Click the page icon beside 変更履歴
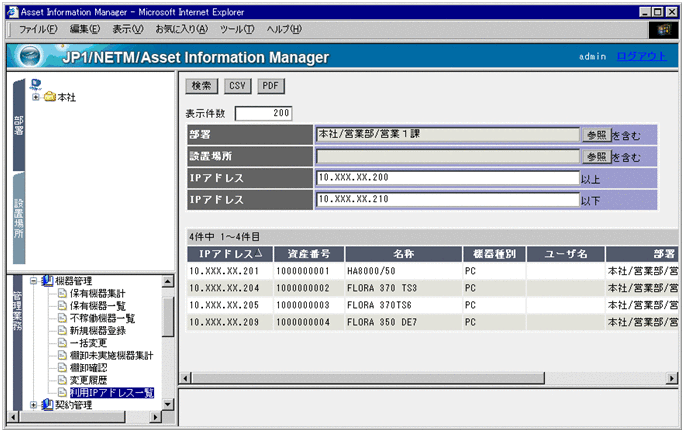685x433 pixels. (61, 380)
